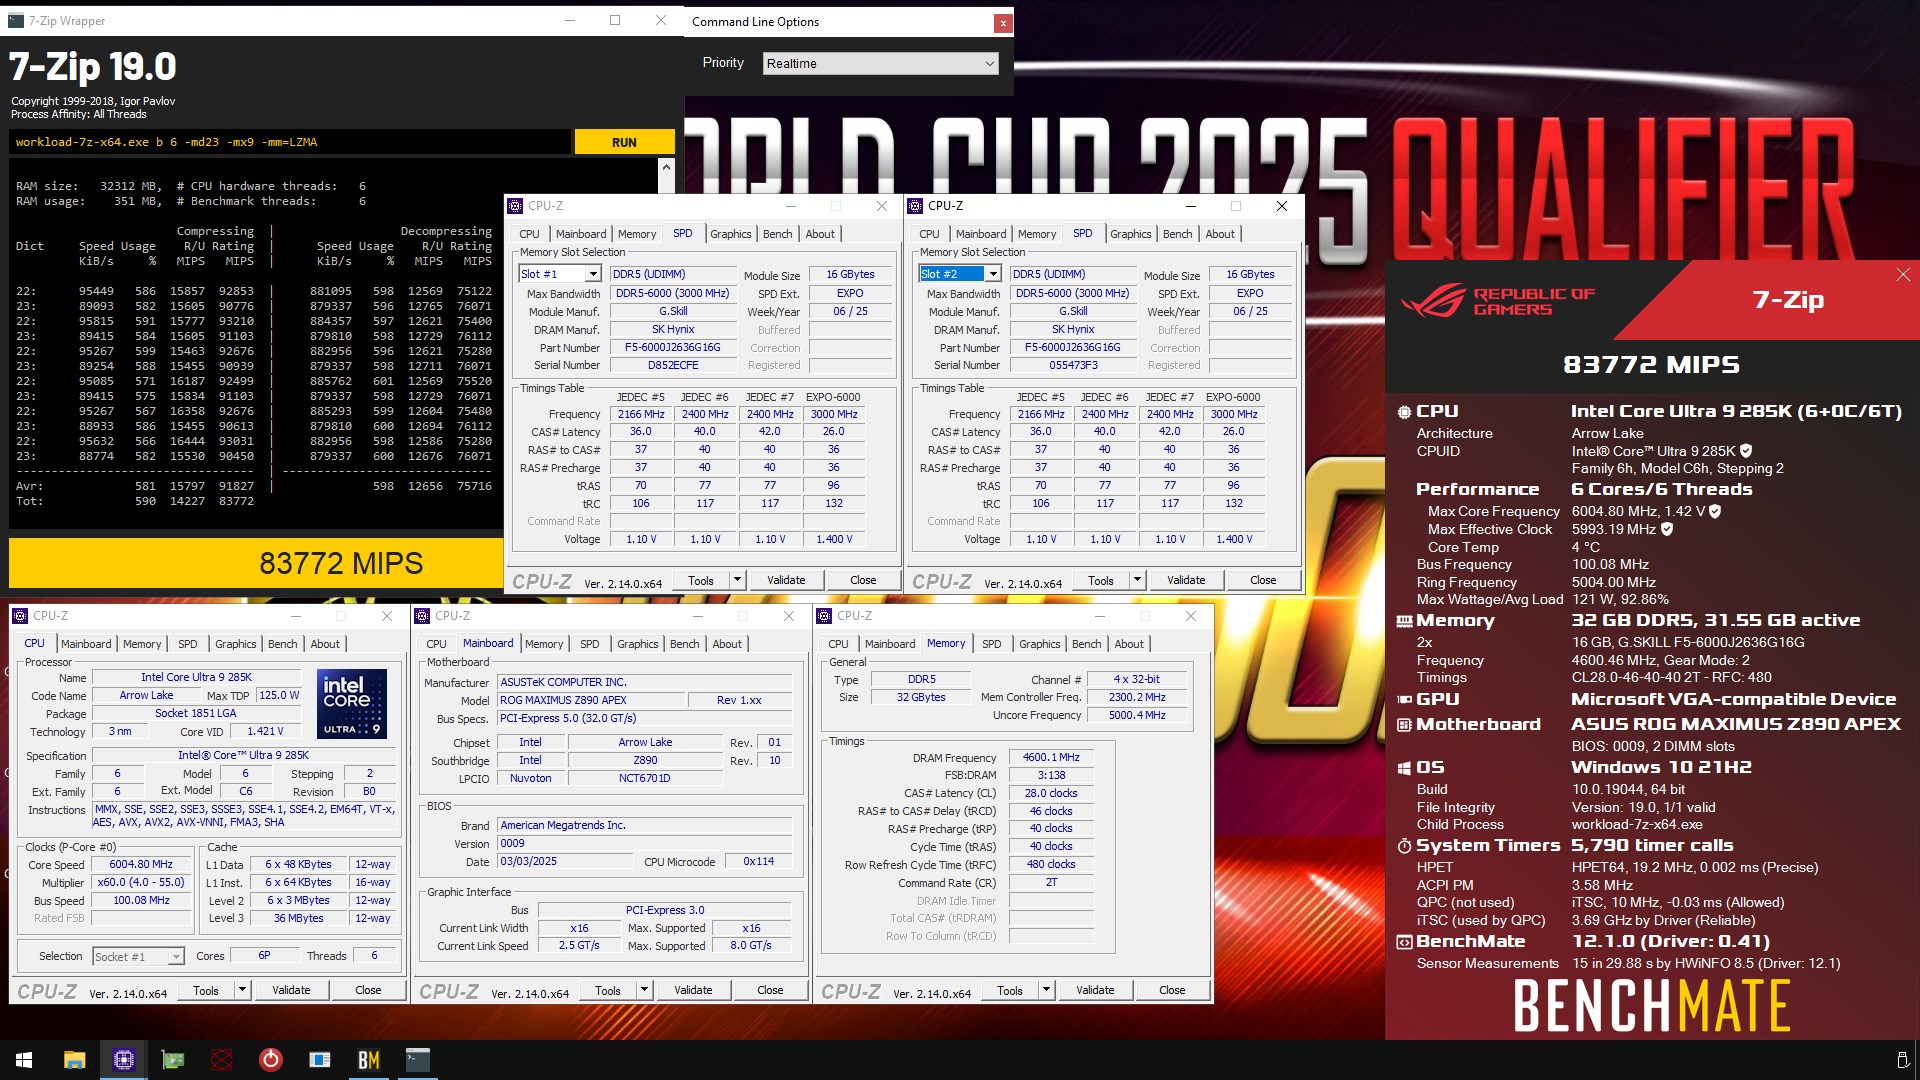Click the red power button taskbar icon
This screenshot has height=1080, width=1920.
point(271,1060)
